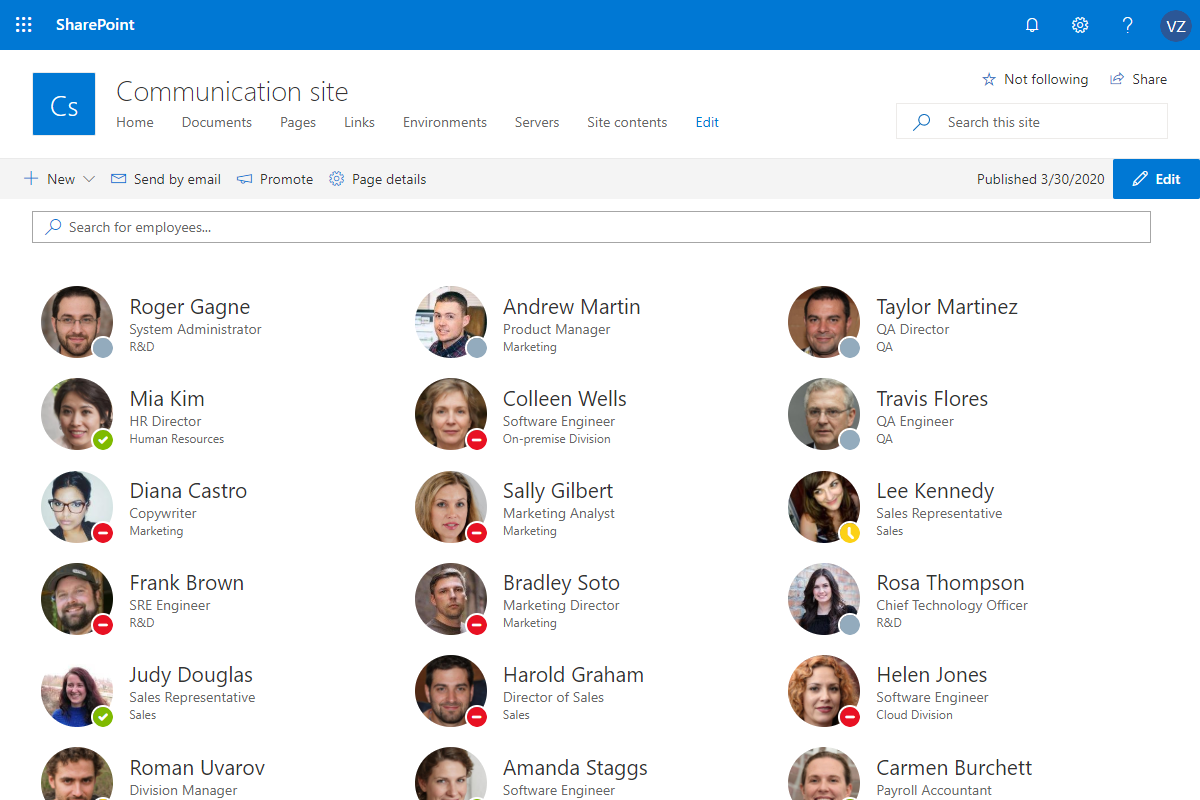Click the VZ account avatar

(x=1176, y=25)
